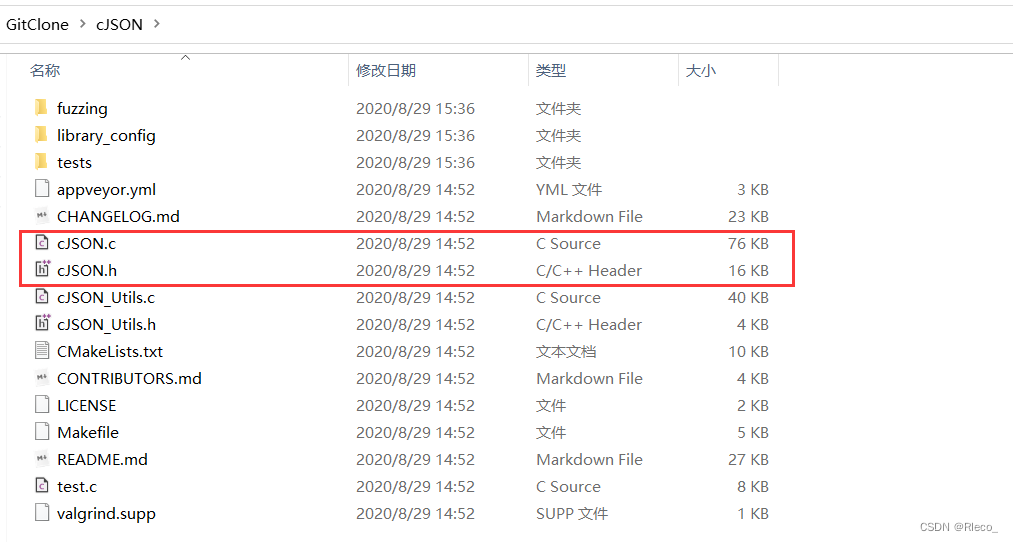Select the CONTRIBUTORS.md file name
1013x542 pixels.
(x=129, y=379)
